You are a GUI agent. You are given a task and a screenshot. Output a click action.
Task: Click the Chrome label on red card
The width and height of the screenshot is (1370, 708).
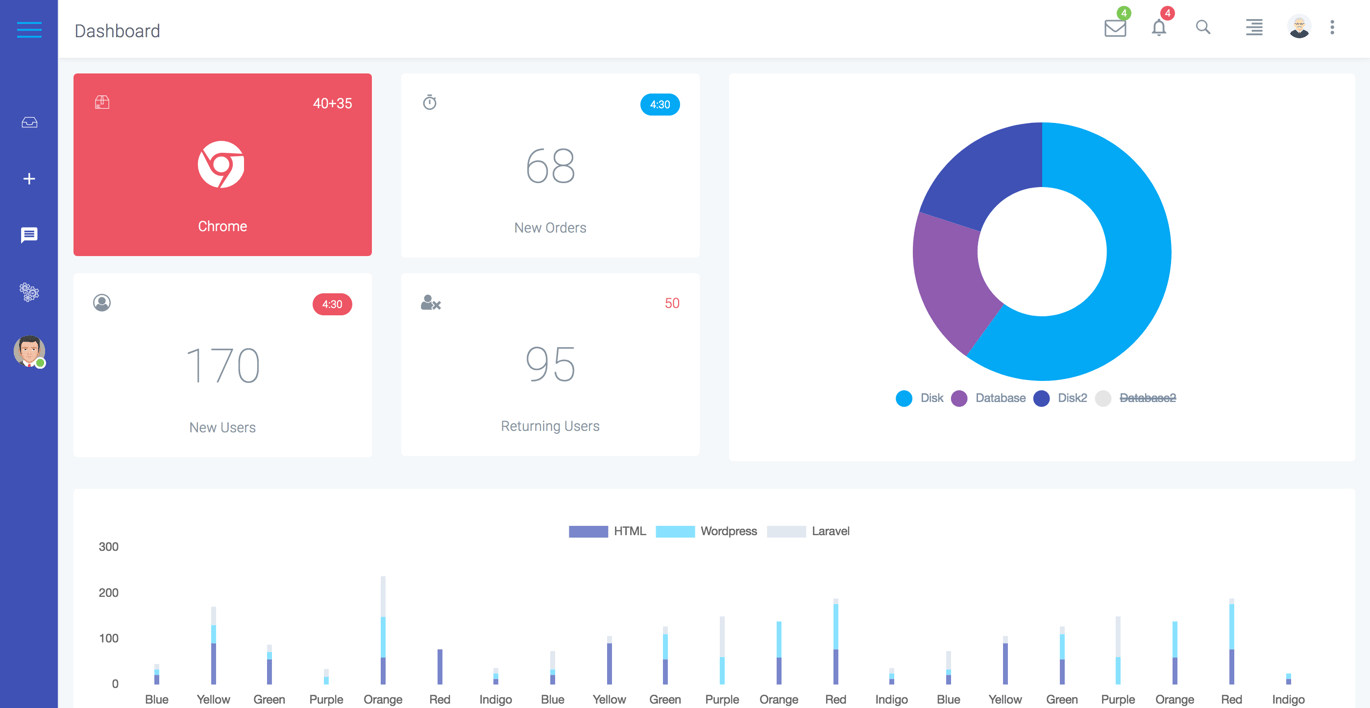pyautogui.click(x=222, y=226)
